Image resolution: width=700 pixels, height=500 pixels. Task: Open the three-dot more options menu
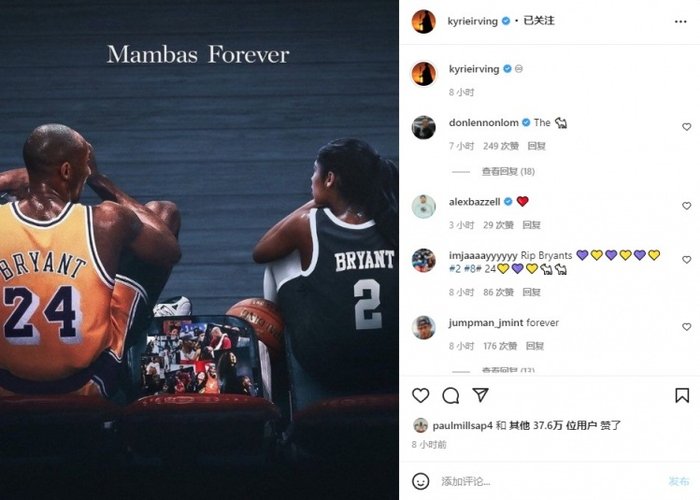(680, 21)
